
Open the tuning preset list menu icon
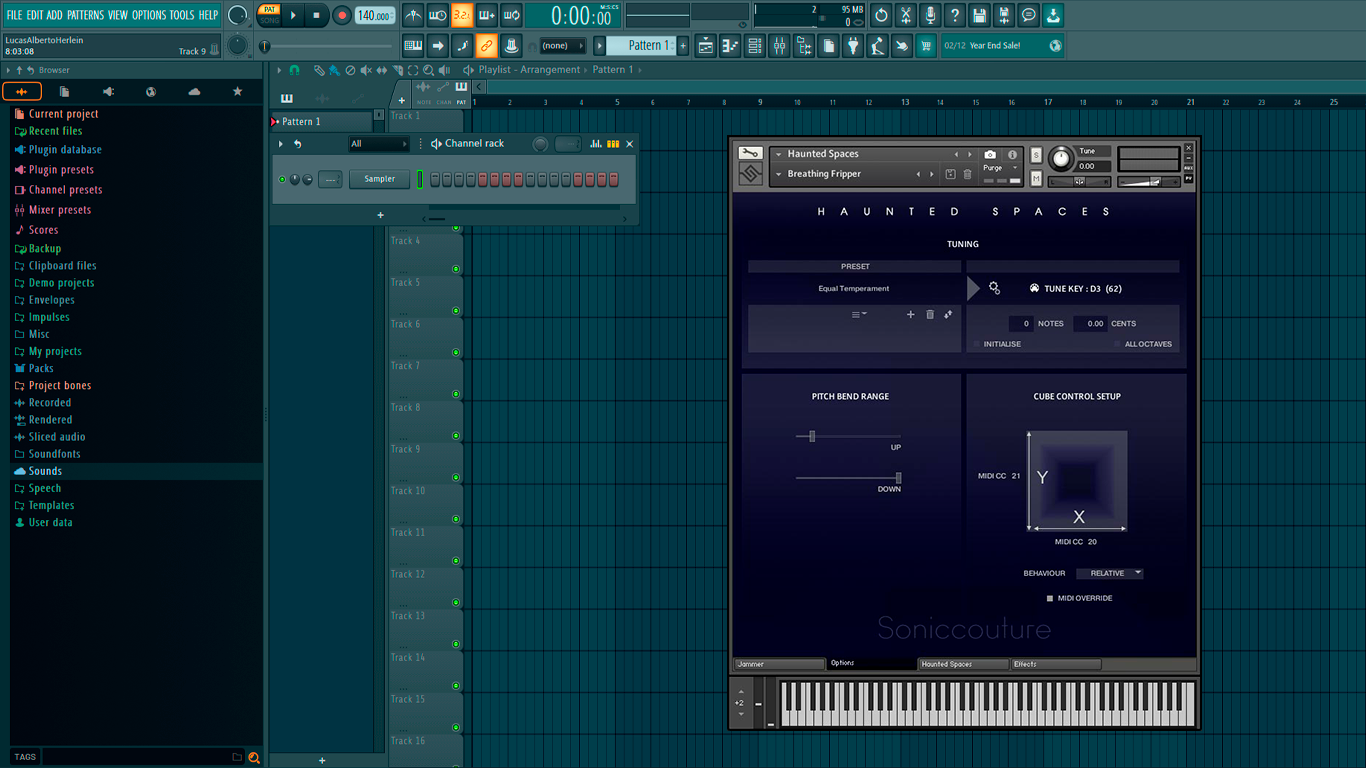(858, 315)
